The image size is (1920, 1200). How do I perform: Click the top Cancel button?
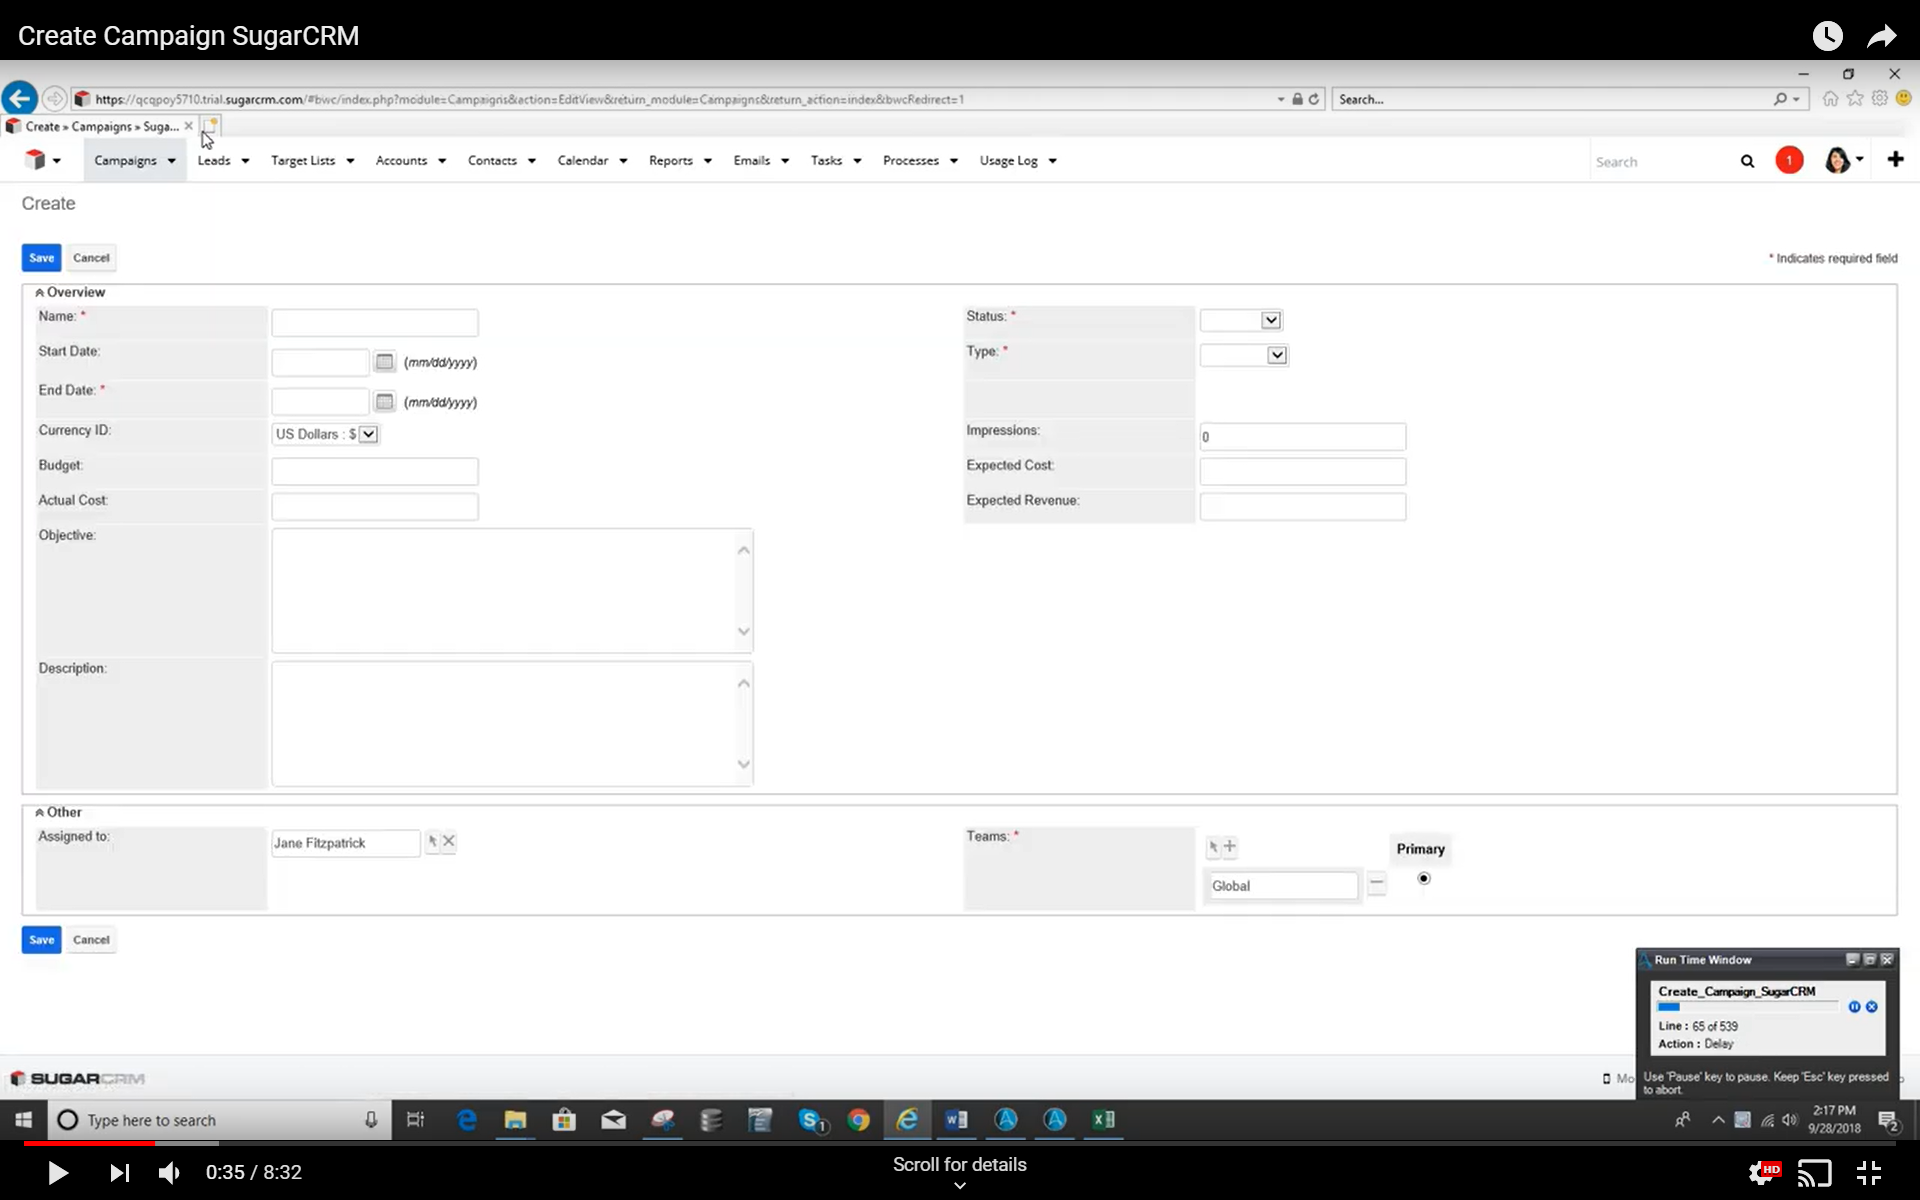click(x=91, y=257)
